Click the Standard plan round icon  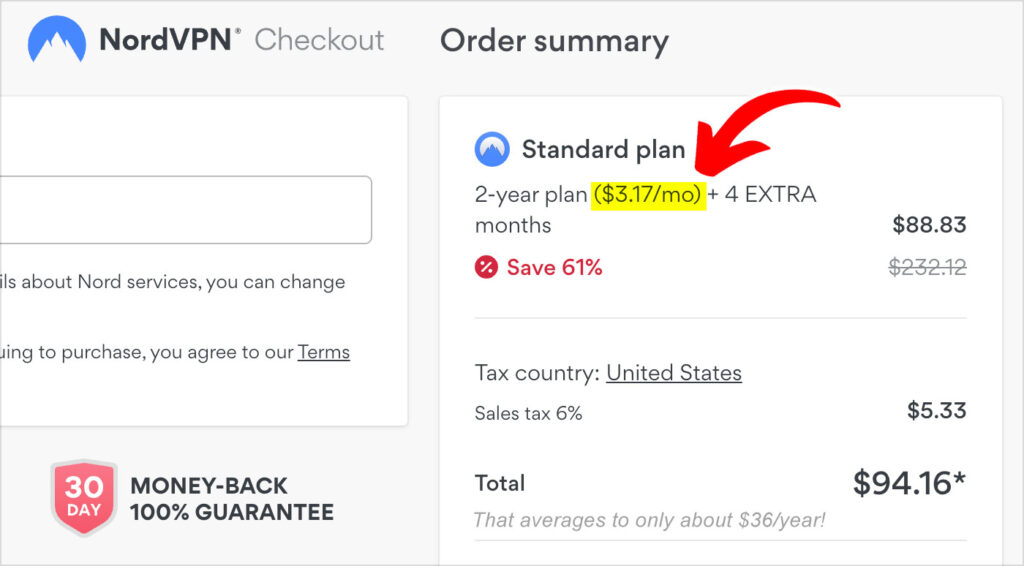pos(492,149)
